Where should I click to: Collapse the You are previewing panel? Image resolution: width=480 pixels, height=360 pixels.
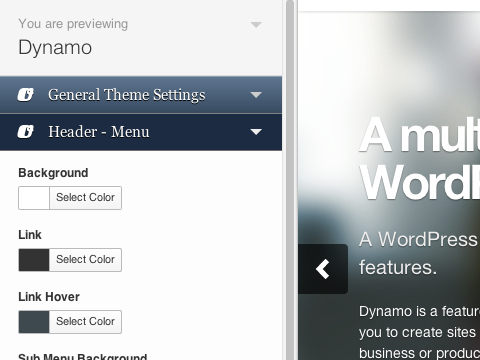[256, 25]
